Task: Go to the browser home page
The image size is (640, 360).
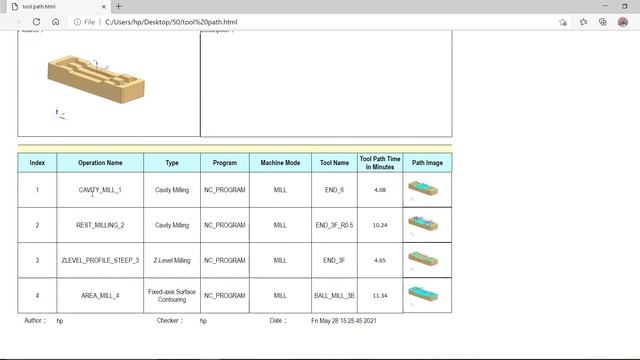Action: 56,22
